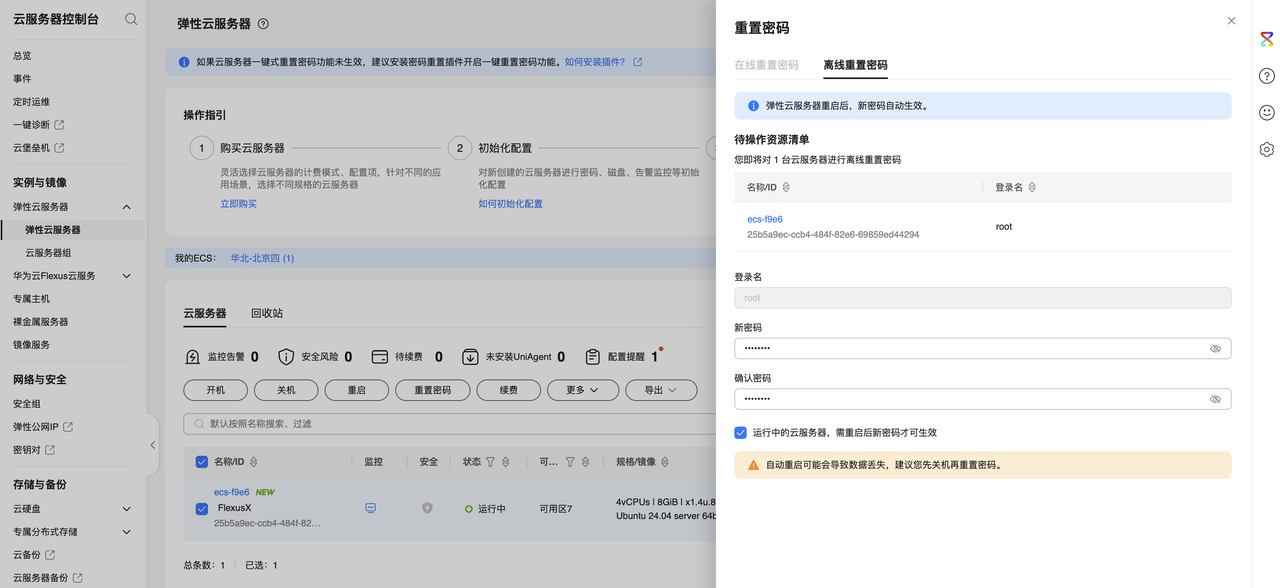
Task: Expand the 云硬盘 sidebar group
Action: (126, 509)
